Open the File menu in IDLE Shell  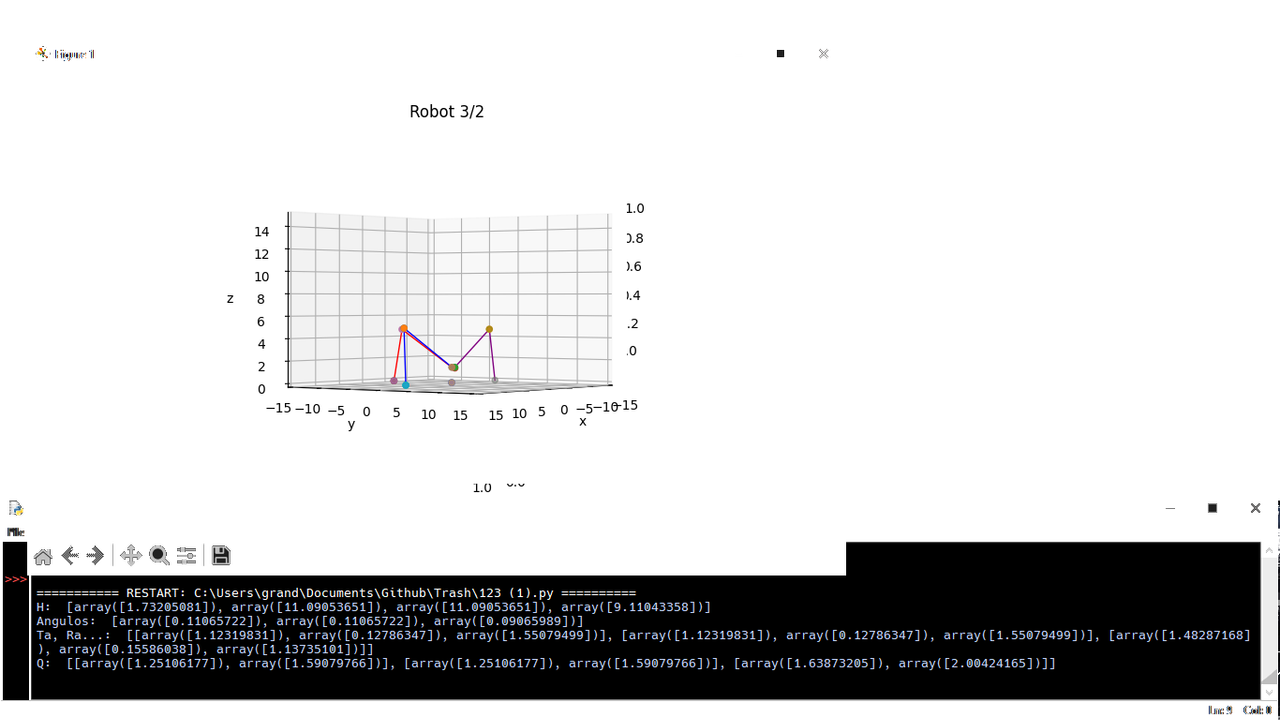coord(15,532)
